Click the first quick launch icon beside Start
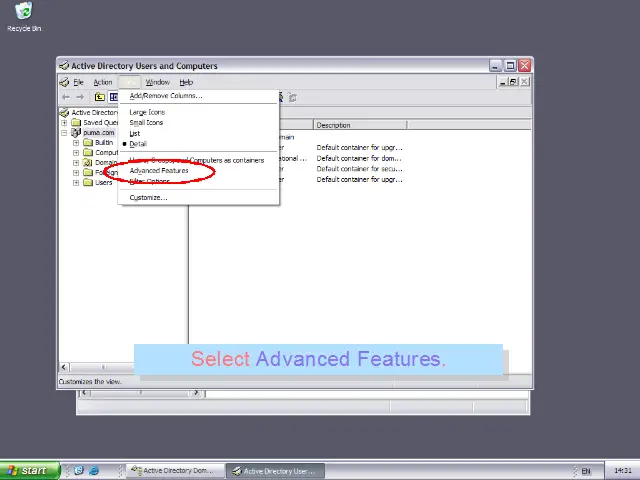The width and height of the screenshot is (640, 480). pyautogui.click(x=79, y=471)
